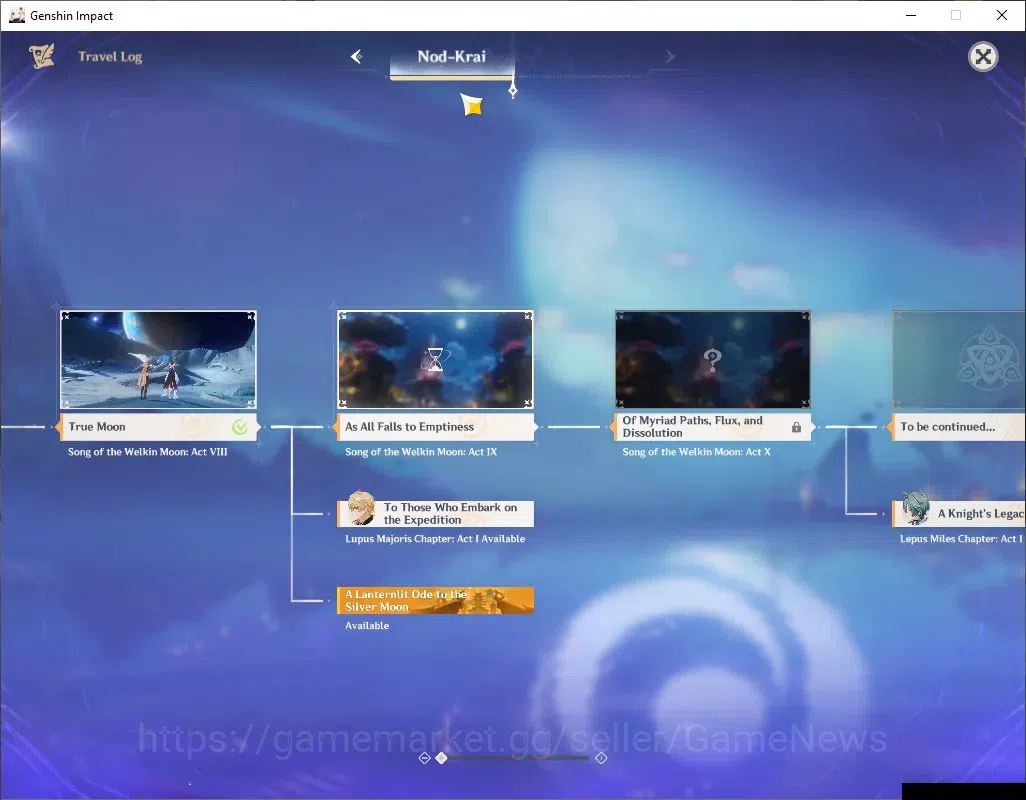Click 'Song of the Welkin Moon: Act VIII' text
Viewport: 1026px width, 800px height.
(148, 452)
